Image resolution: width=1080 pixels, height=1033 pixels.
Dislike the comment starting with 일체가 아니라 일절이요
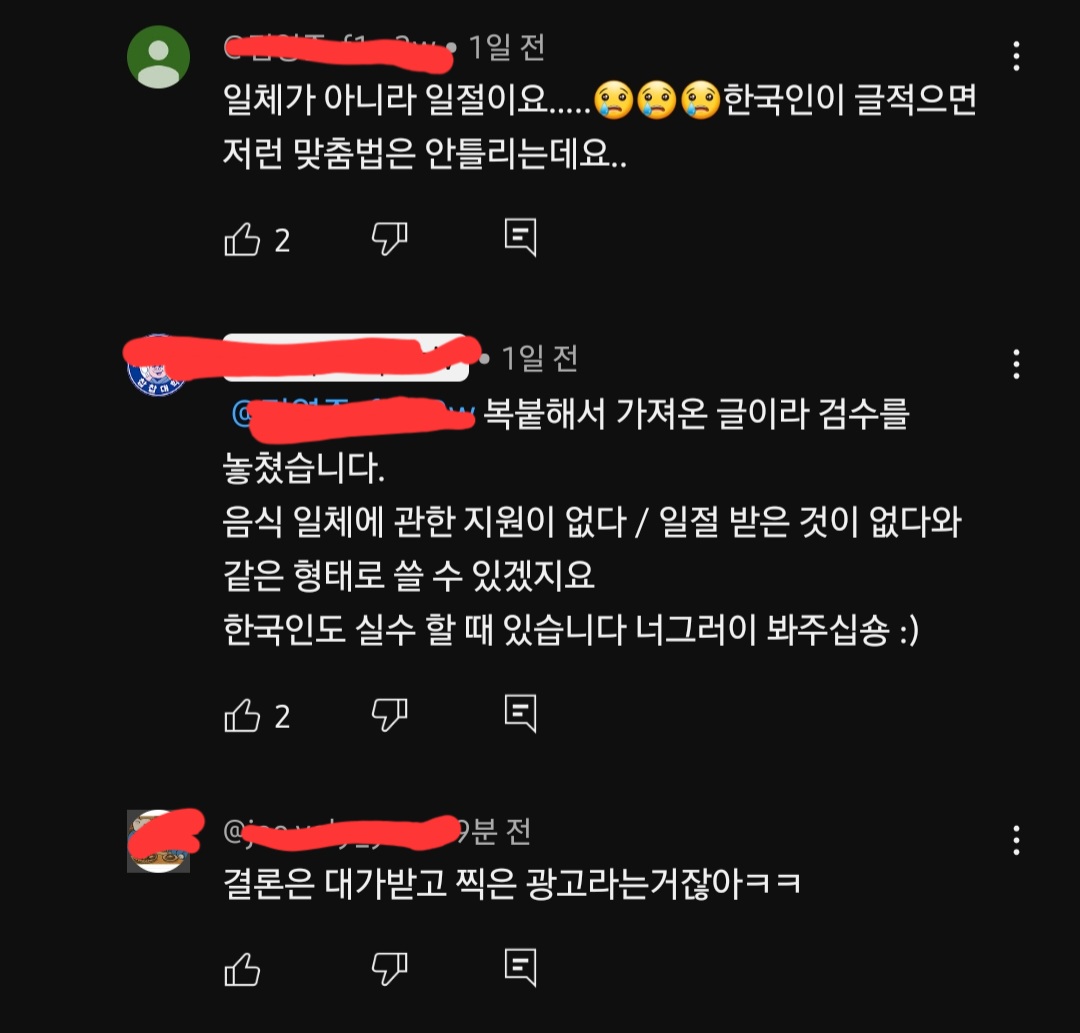pos(390,238)
